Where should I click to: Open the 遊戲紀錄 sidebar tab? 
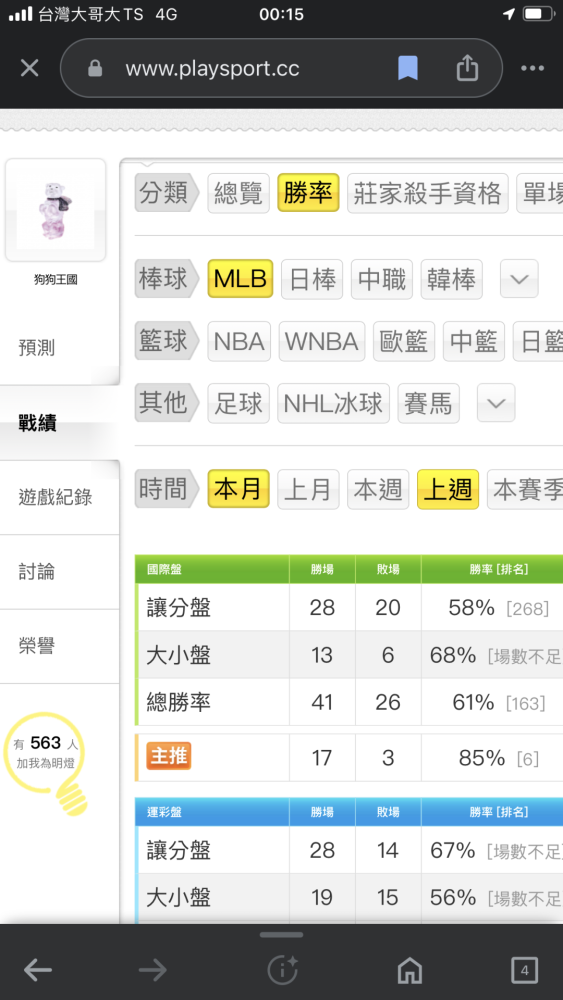(59, 497)
